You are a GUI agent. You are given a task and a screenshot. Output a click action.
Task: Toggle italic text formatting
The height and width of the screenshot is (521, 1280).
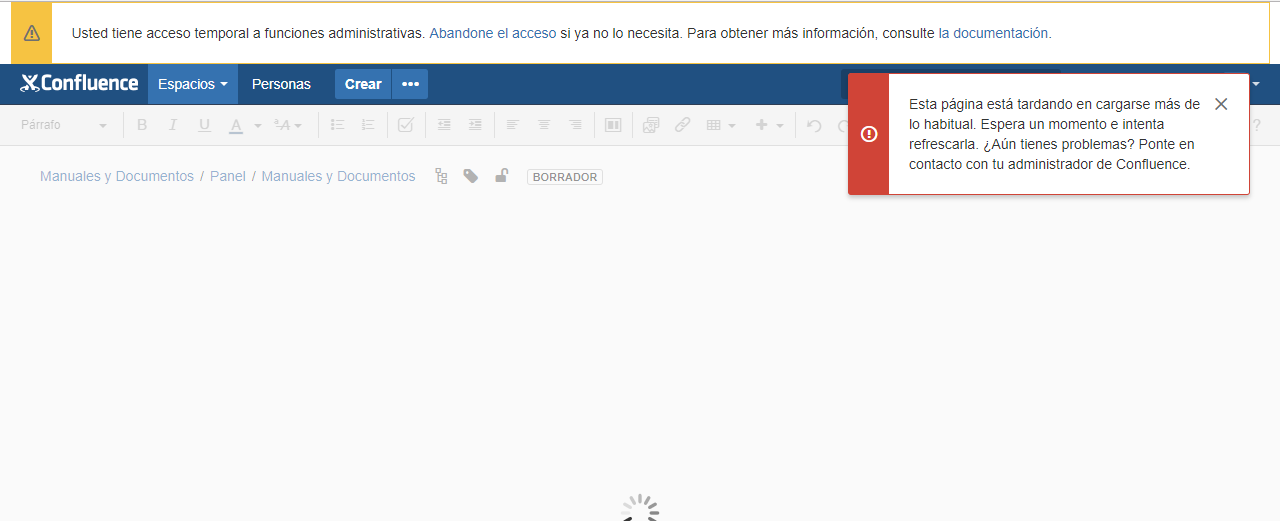tap(172, 125)
